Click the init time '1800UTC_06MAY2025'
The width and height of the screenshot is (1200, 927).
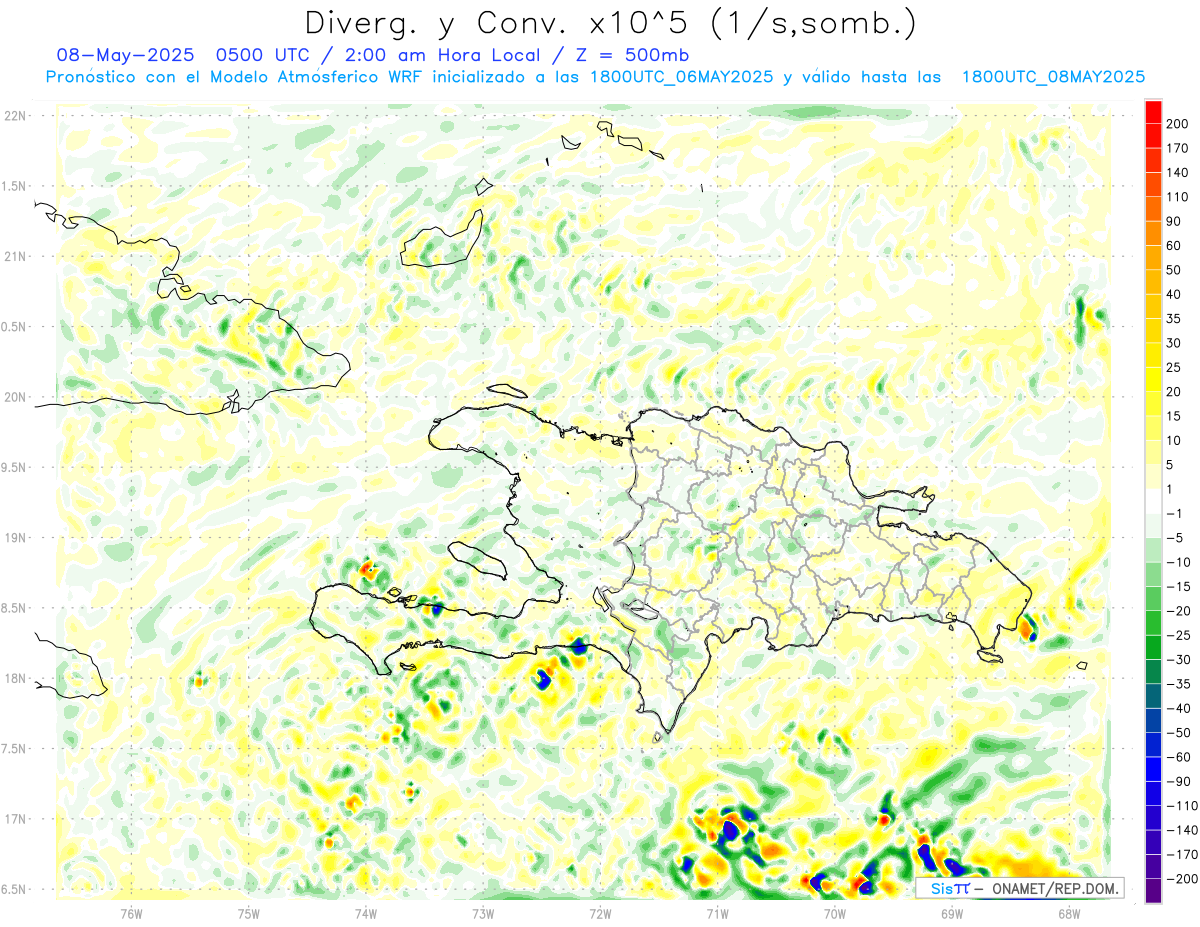[681, 77]
